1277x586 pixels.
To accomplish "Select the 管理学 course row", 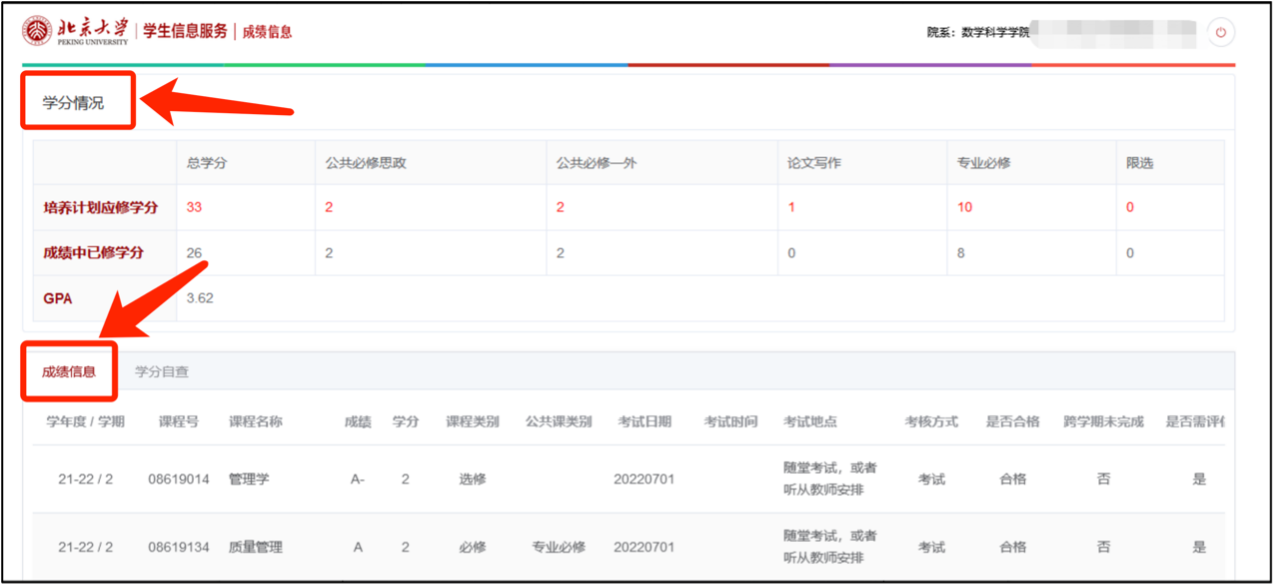I will [x=249, y=479].
